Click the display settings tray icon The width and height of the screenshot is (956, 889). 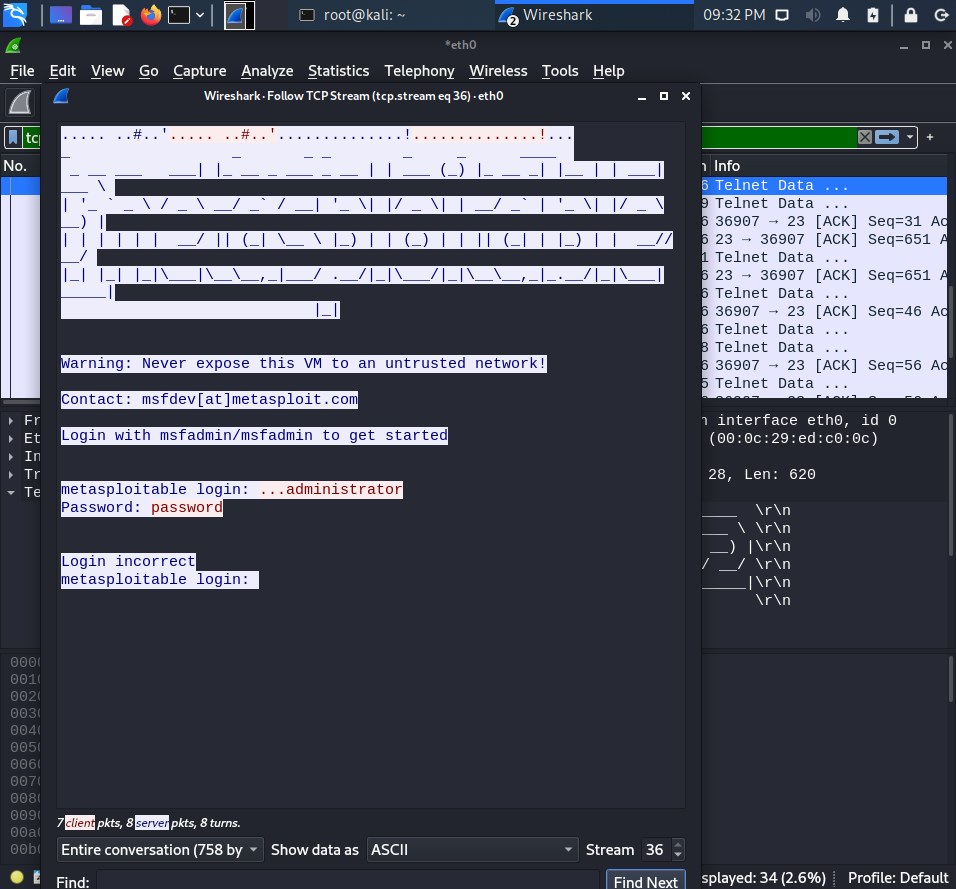coord(782,15)
